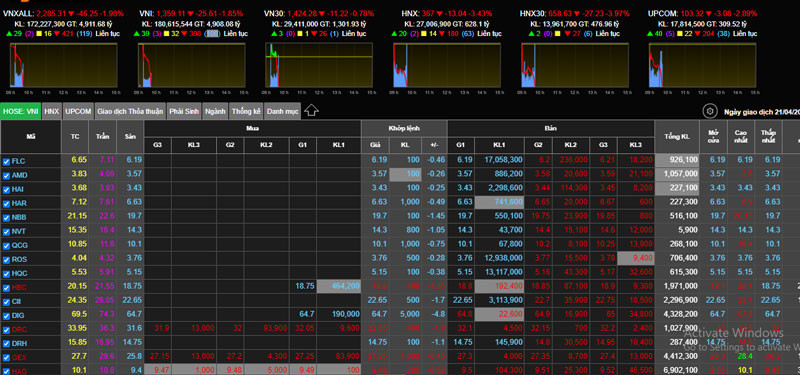Viewport: 800px width, 375px height.
Task: Open the Giao dịch Thỏa thuận tab
Action: 130,111
